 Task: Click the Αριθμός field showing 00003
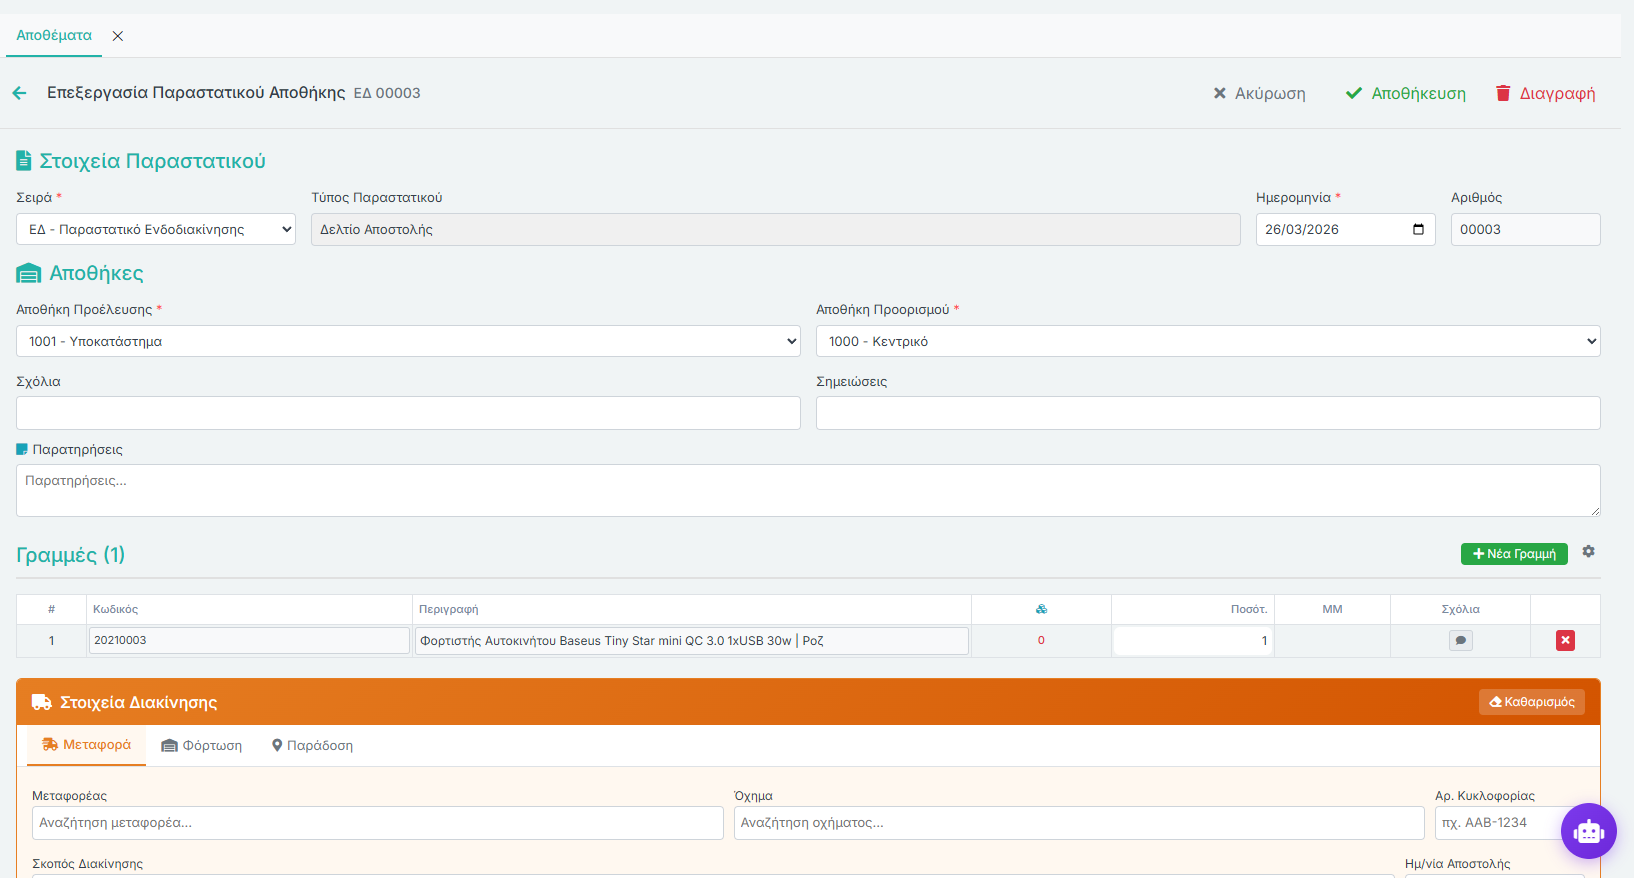pyautogui.click(x=1526, y=229)
